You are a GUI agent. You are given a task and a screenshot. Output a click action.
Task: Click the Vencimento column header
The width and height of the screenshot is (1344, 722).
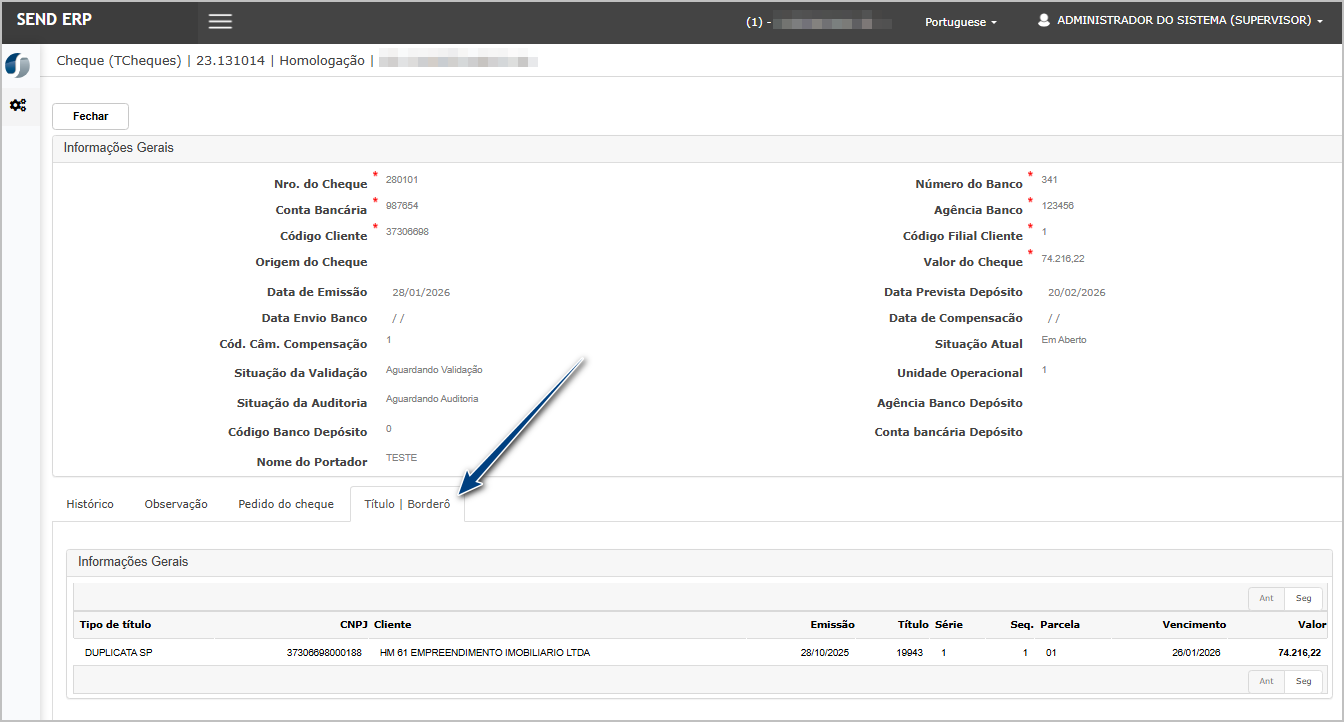1193,624
